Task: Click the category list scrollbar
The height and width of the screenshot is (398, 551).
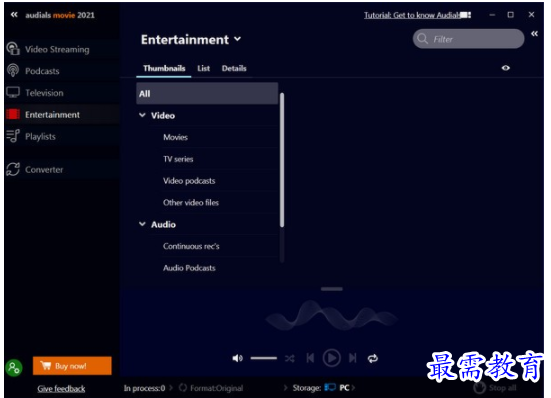Action: [282, 160]
